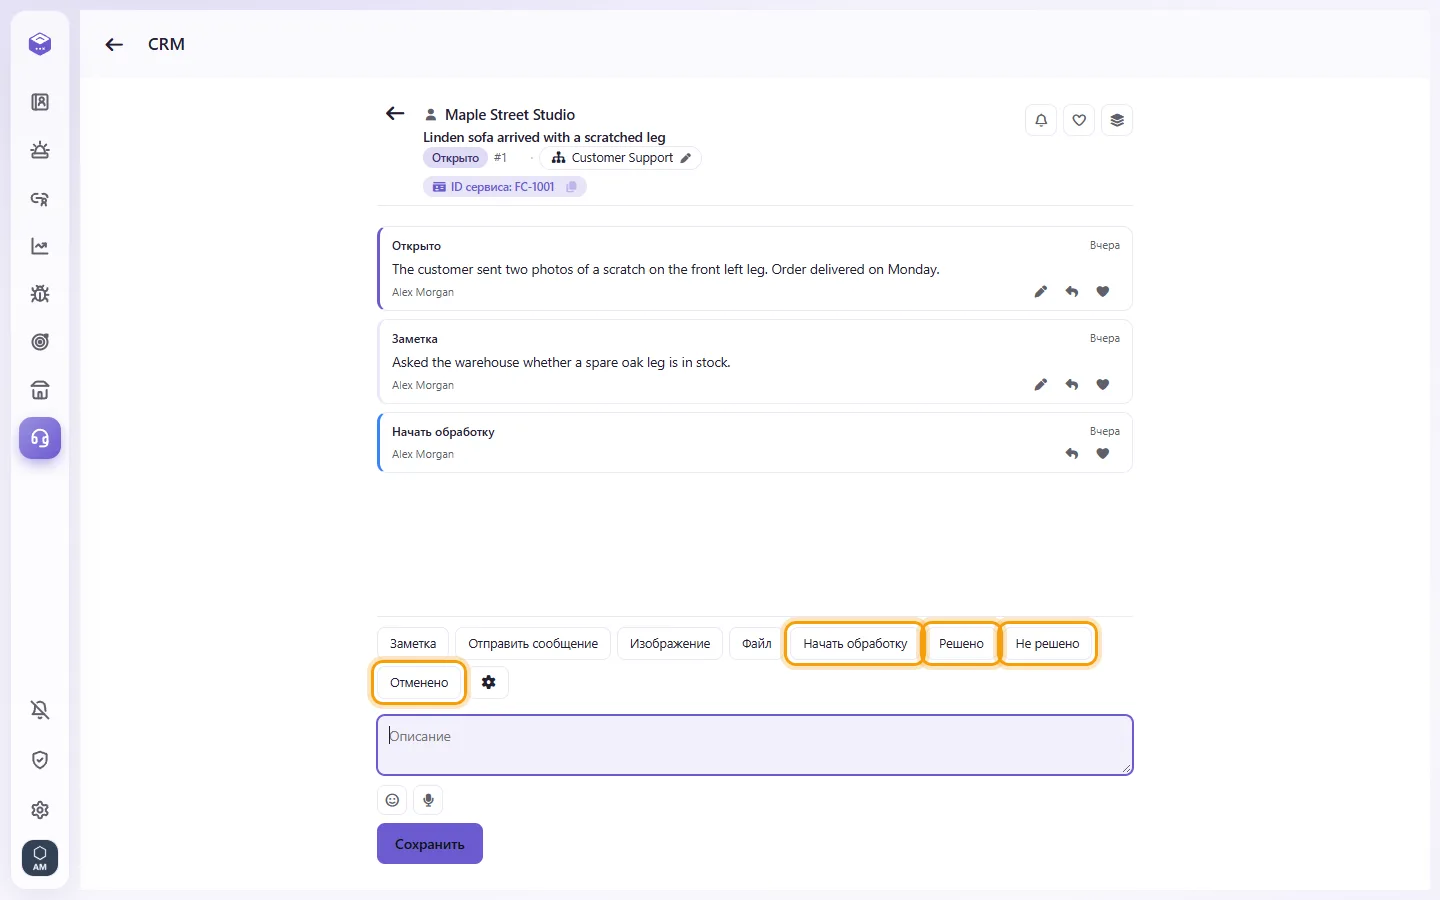The width and height of the screenshot is (1440, 900).
Task: Open the store sidebar icon
Action: (x=40, y=390)
